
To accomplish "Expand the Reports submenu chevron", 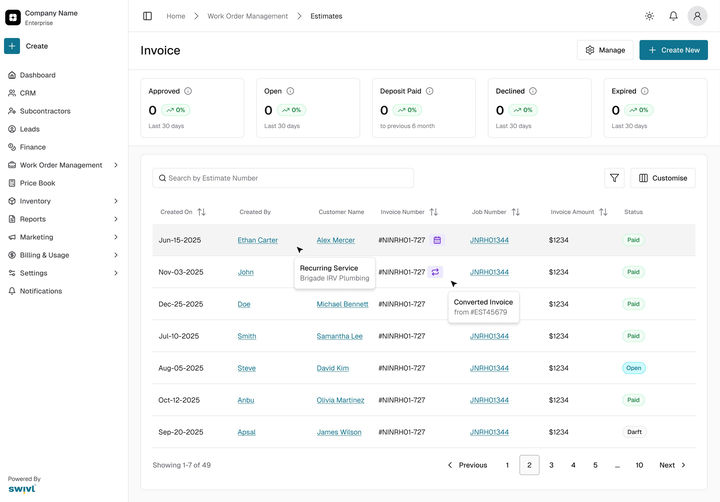I will [116, 219].
